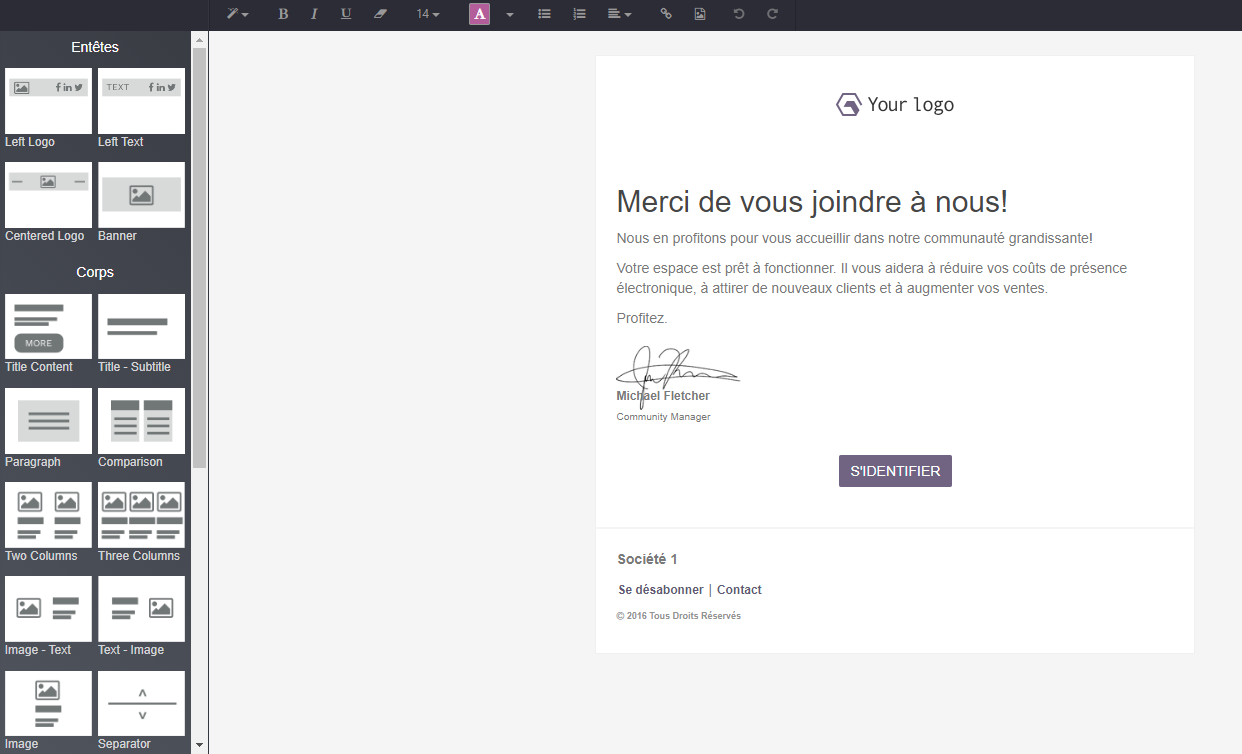
Task: Select the Centered Logo header block
Action: pos(48,202)
